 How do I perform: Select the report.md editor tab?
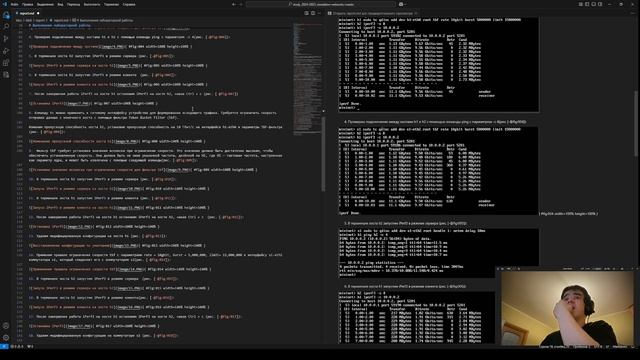pyautogui.click(x=27, y=13)
